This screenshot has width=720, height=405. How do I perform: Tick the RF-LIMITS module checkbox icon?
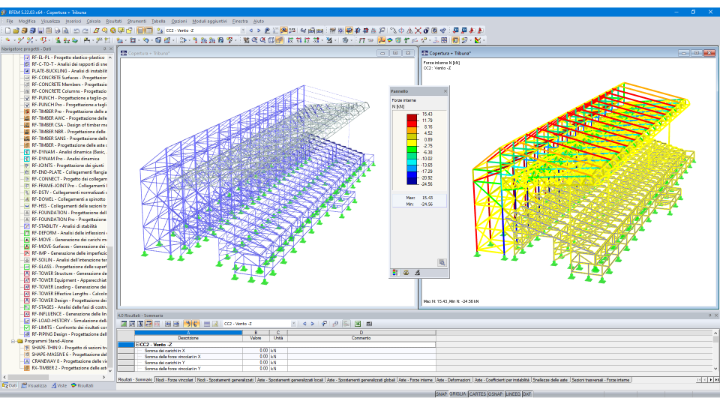[27, 327]
